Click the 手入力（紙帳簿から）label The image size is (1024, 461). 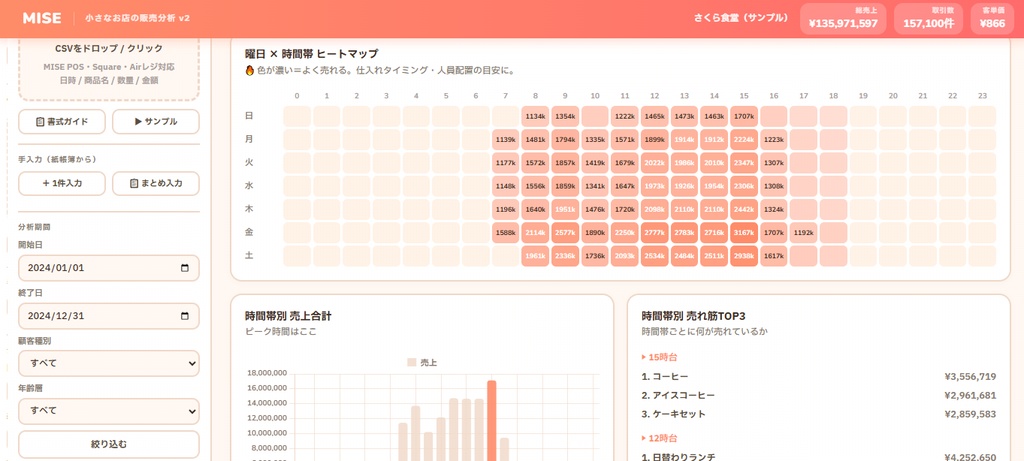tap(59, 159)
